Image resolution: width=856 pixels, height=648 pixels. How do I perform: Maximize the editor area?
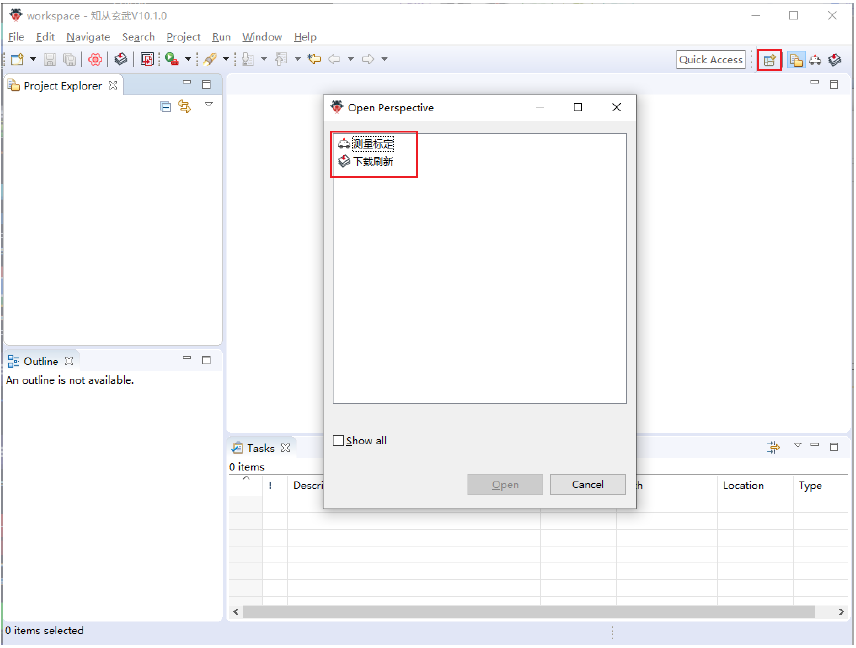pyautogui.click(x=834, y=84)
